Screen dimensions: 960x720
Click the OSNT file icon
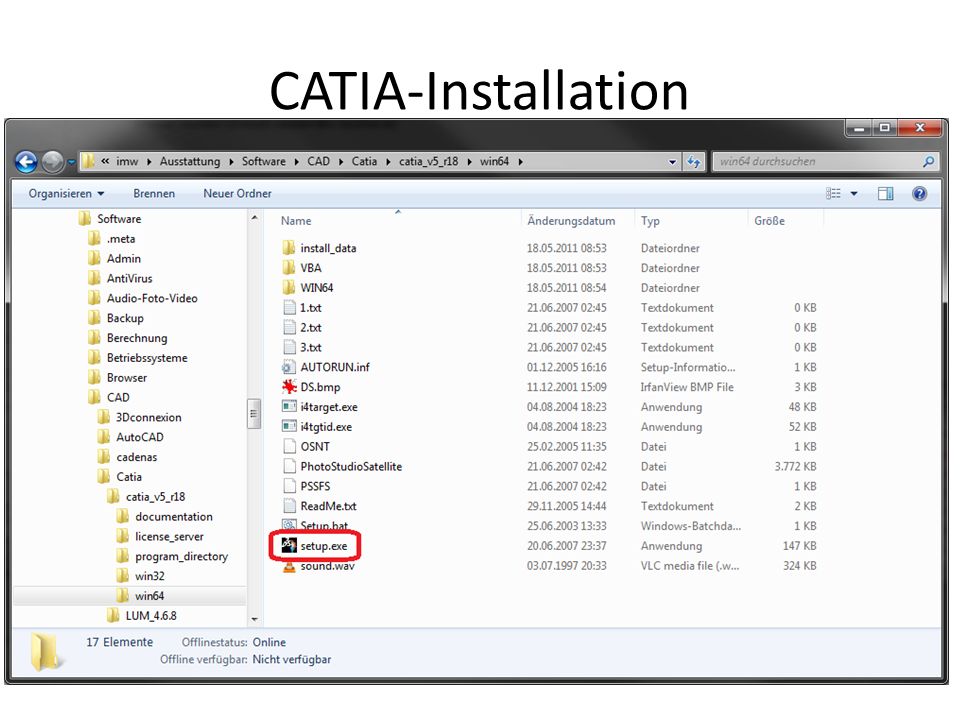pos(290,446)
